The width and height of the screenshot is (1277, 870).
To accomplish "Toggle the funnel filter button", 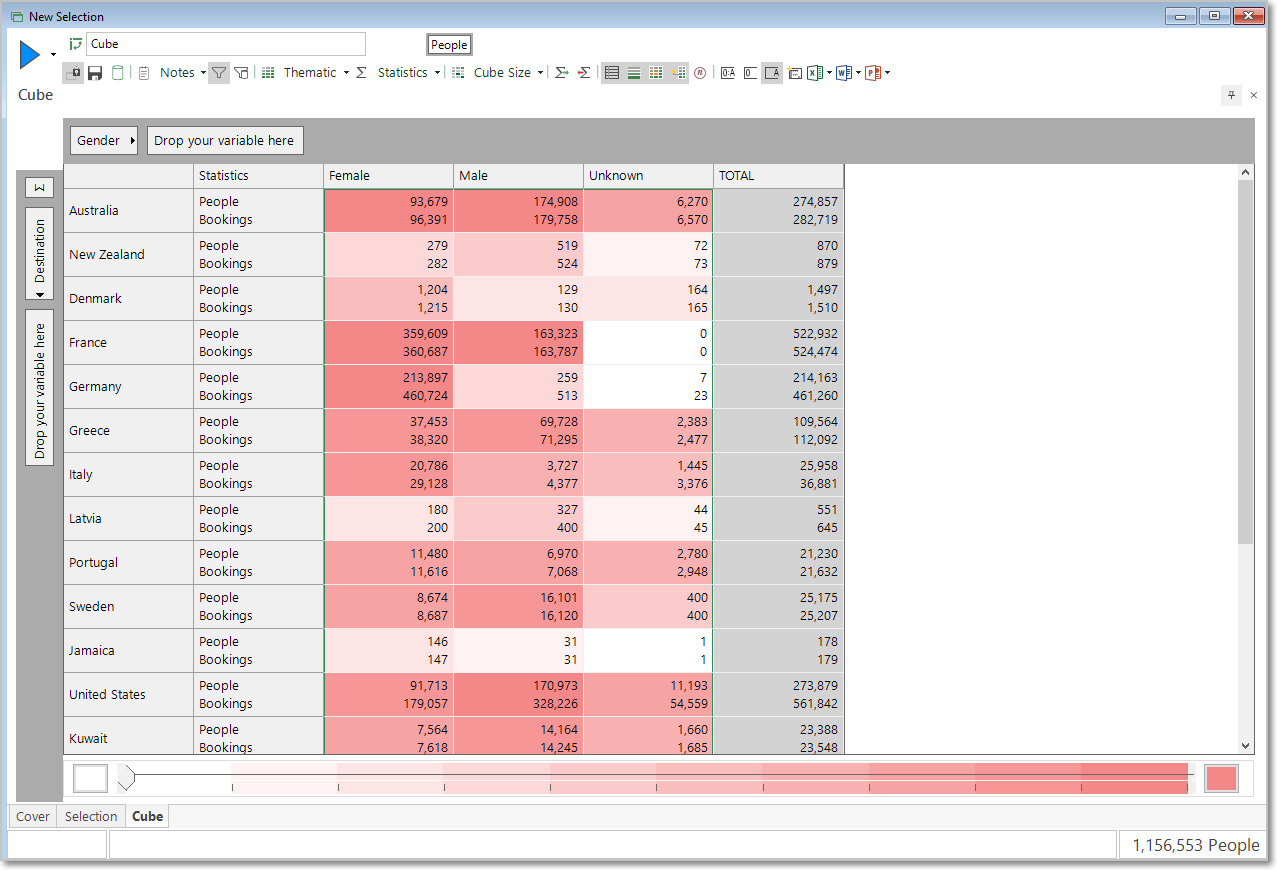I will pyautogui.click(x=219, y=73).
